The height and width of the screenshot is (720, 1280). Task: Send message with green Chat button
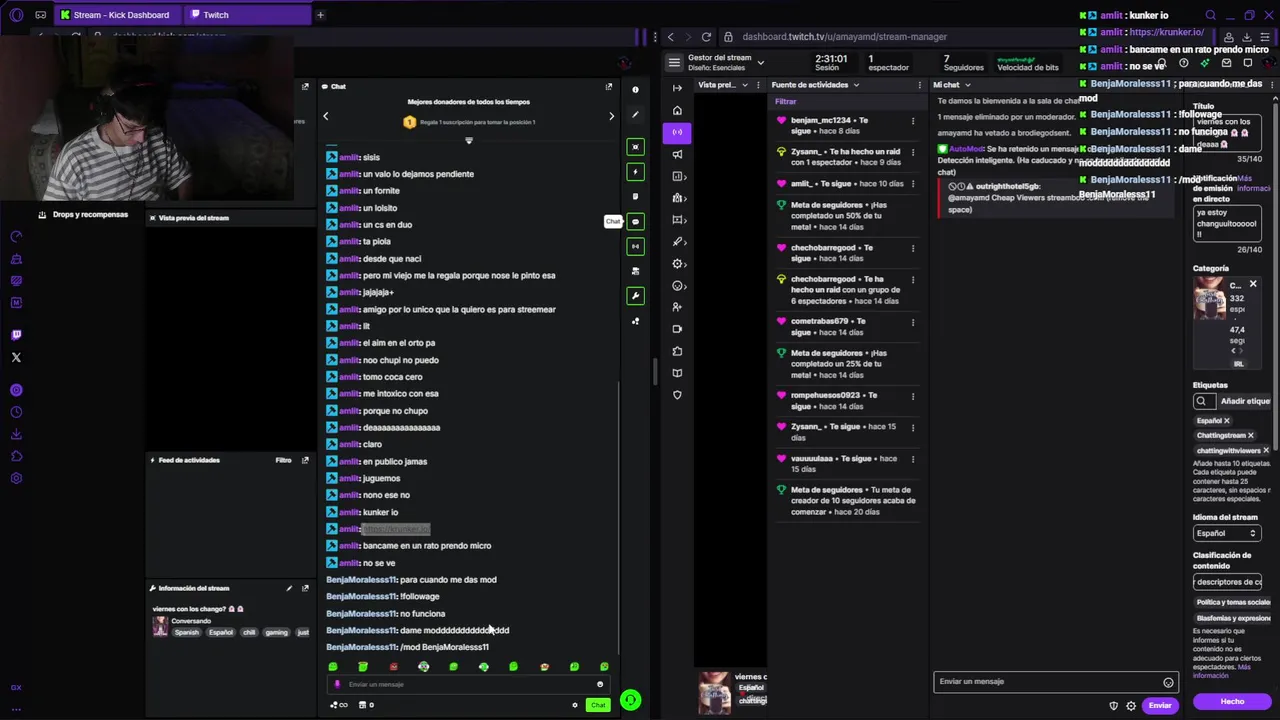598,705
